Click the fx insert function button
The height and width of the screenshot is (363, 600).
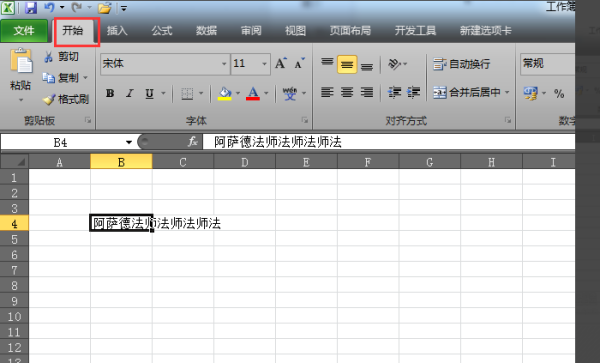point(192,142)
